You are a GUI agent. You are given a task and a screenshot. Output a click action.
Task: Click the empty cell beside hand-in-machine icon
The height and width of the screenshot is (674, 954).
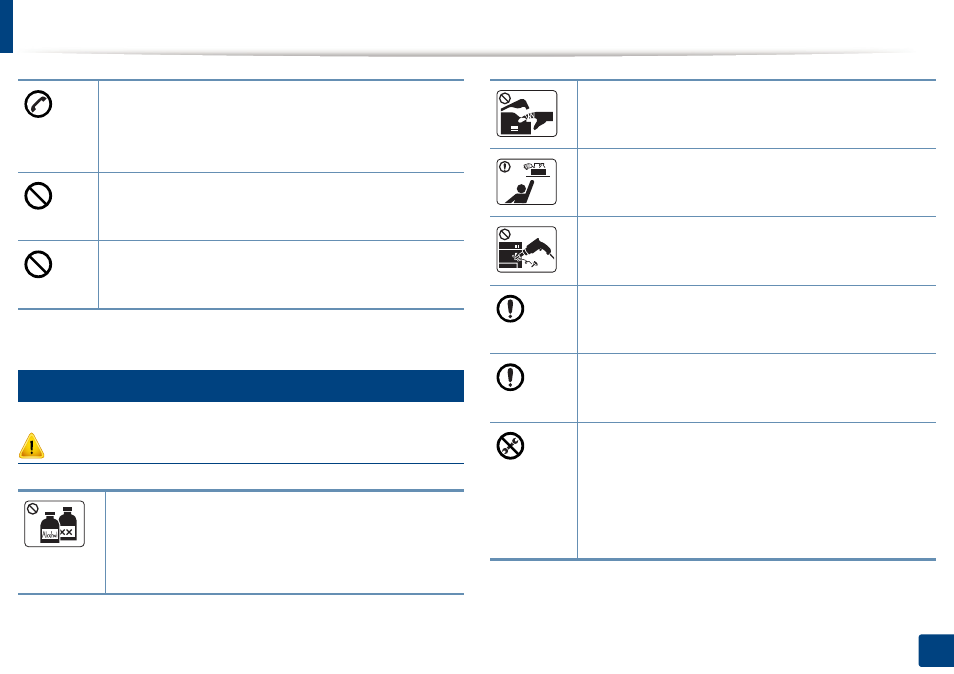click(x=756, y=114)
